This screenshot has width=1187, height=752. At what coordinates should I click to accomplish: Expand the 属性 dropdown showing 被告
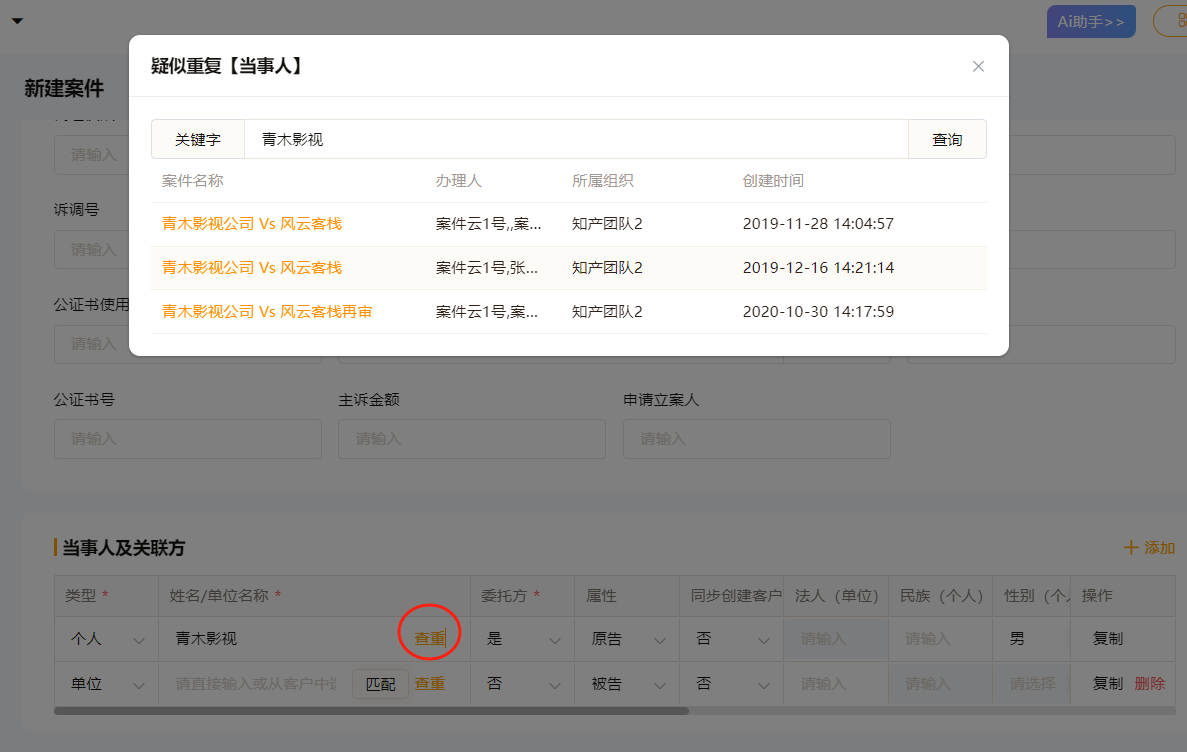(627, 684)
